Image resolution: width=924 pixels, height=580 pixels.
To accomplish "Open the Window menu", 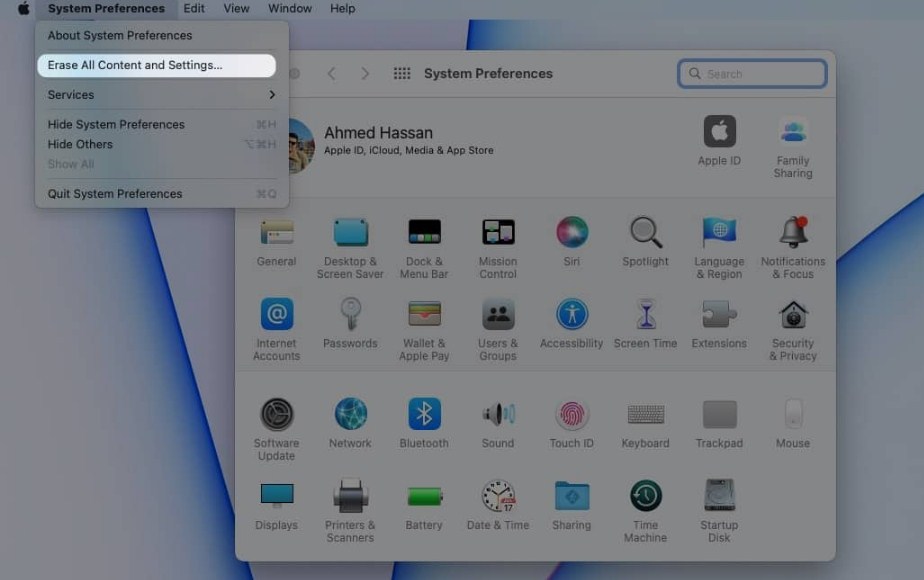I will (290, 8).
